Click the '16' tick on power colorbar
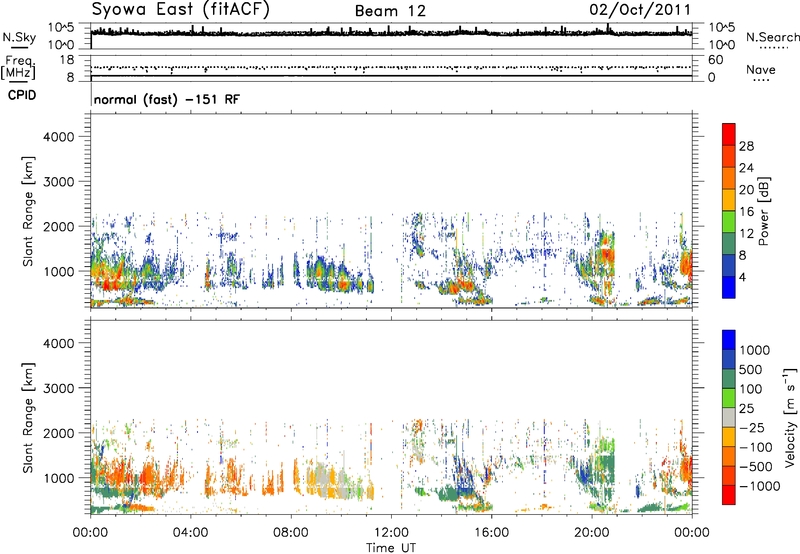 pos(746,212)
